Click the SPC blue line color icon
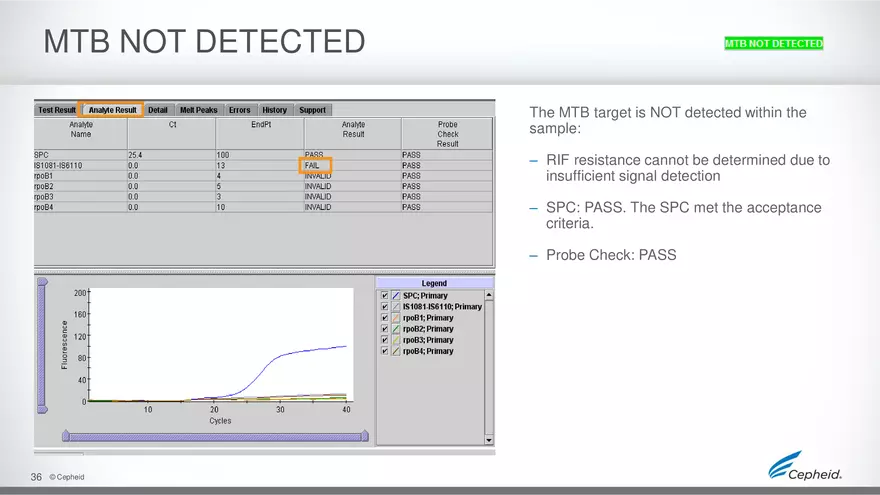 (396, 296)
